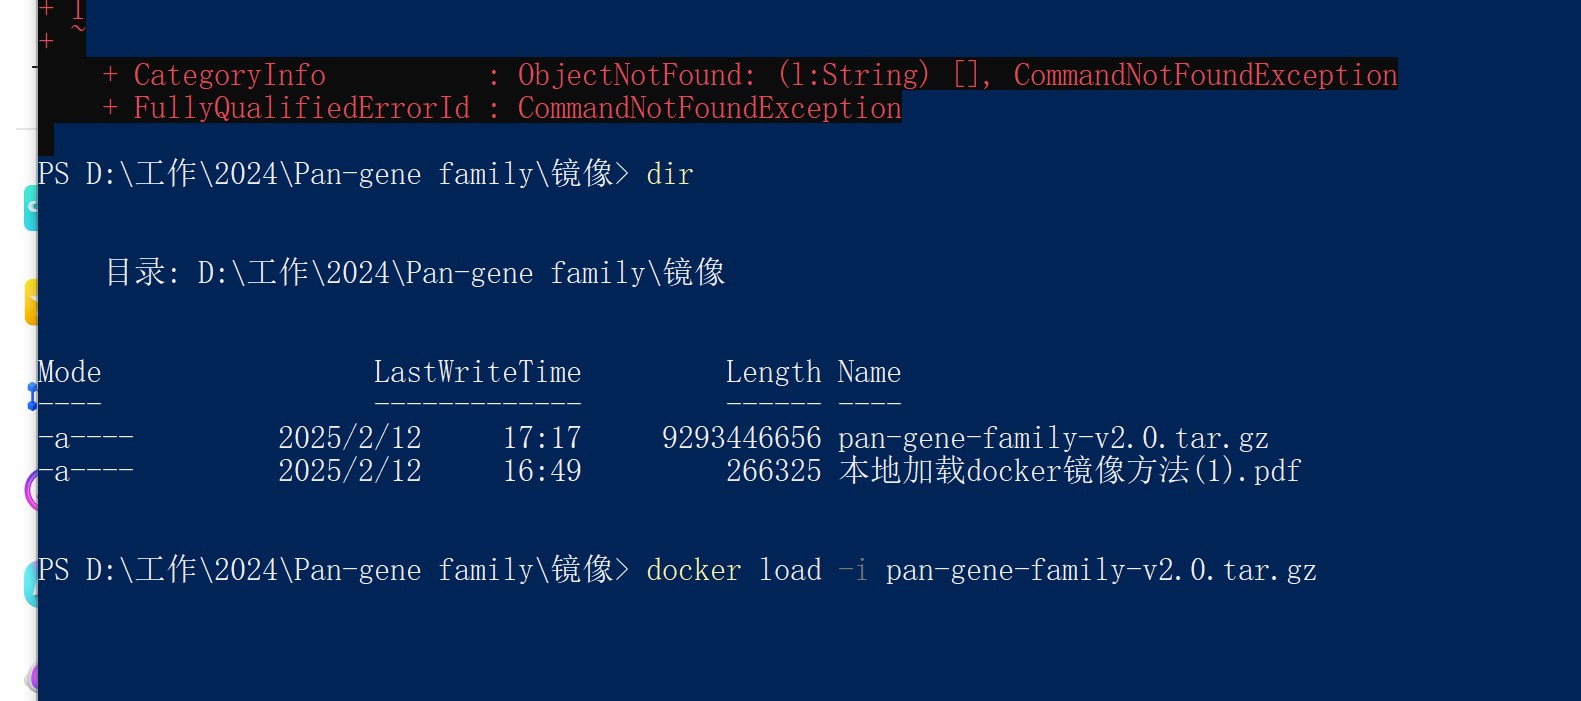Click the Name column header
The height and width of the screenshot is (701, 1581).
tap(869, 373)
